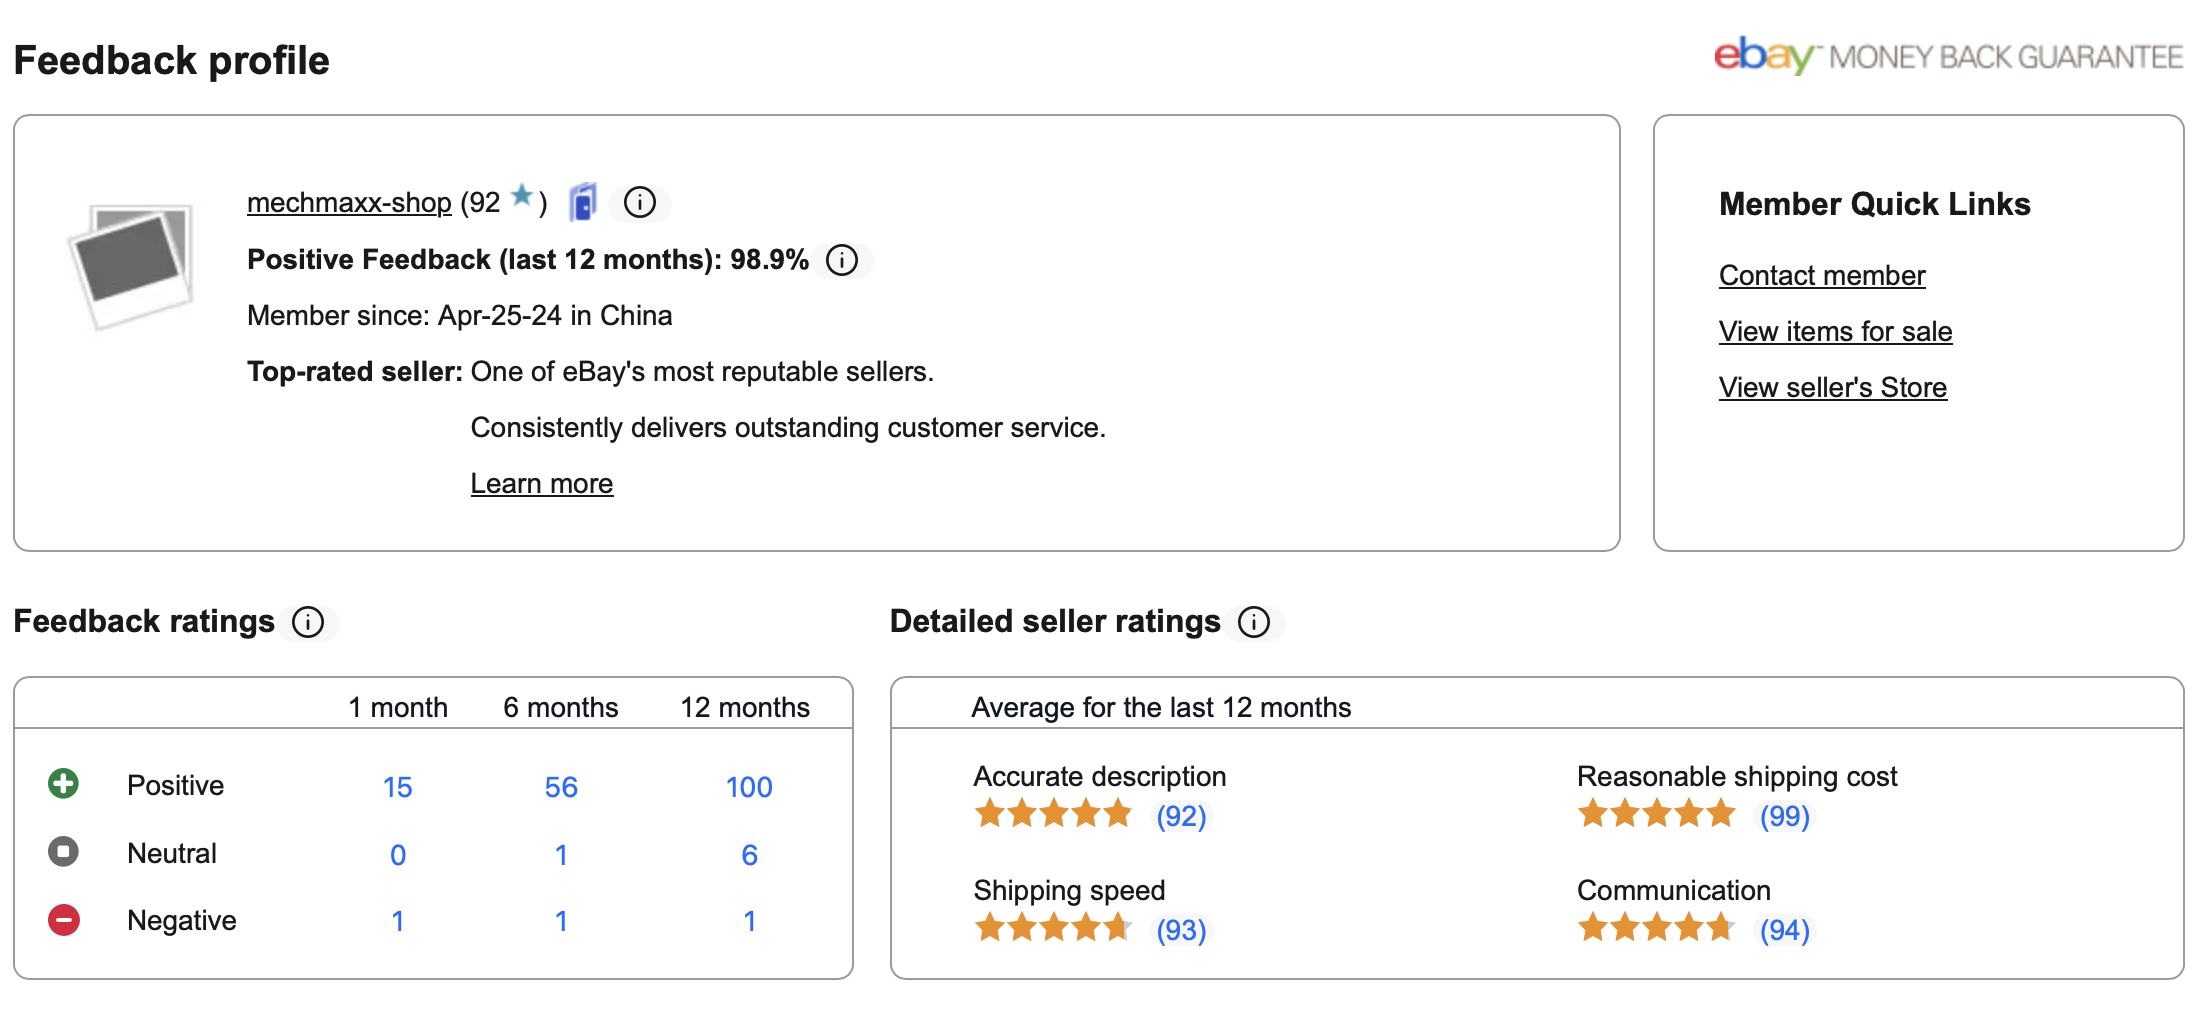The image size is (2206, 1026).
Task: Click the Learn more link
Action: click(542, 484)
